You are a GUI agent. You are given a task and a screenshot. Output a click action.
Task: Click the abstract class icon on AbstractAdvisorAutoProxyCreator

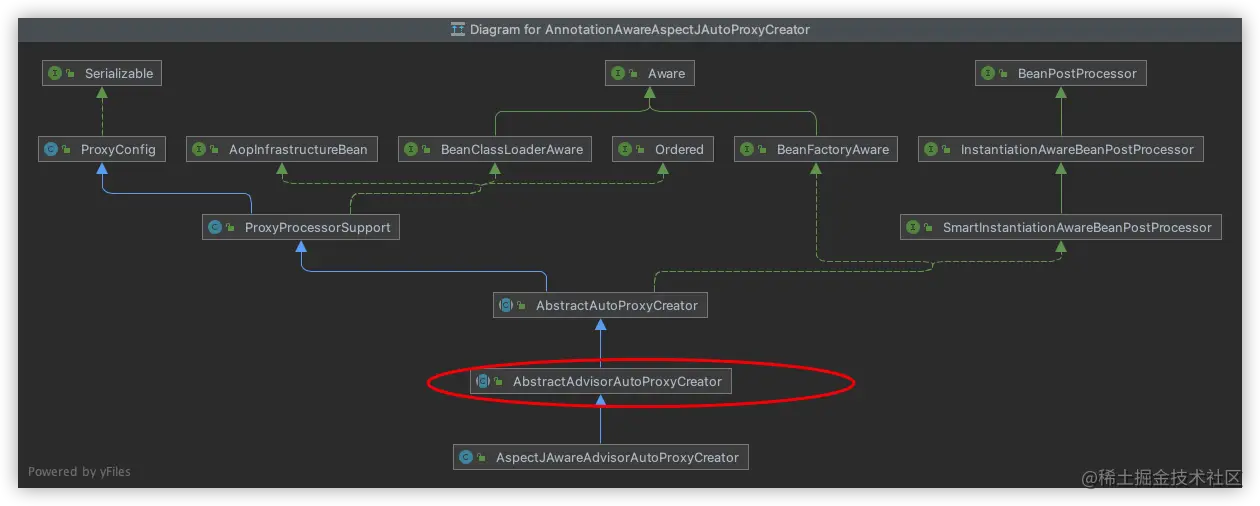click(x=484, y=381)
